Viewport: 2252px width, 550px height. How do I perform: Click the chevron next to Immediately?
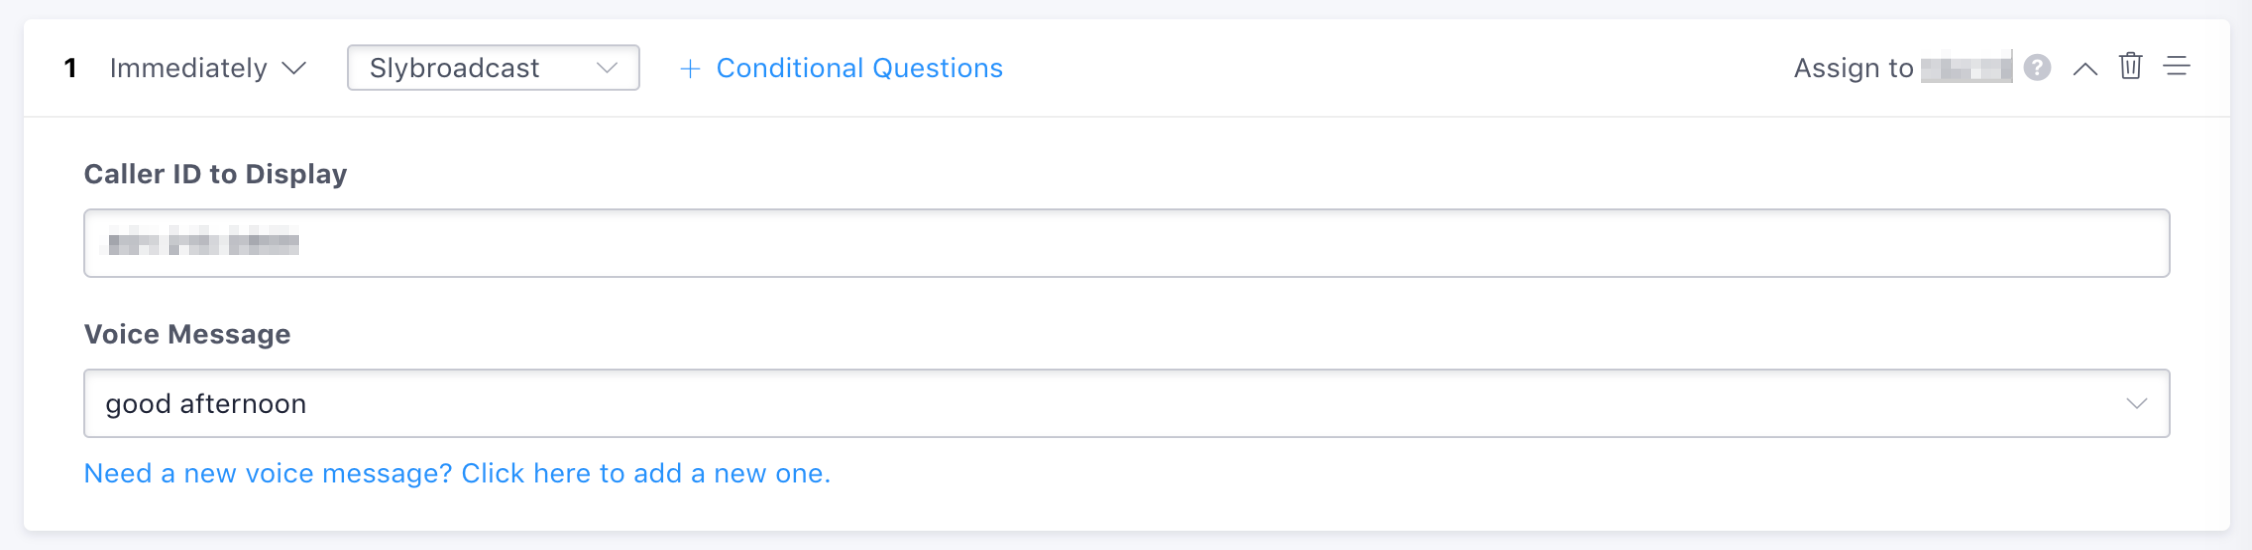[294, 68]
